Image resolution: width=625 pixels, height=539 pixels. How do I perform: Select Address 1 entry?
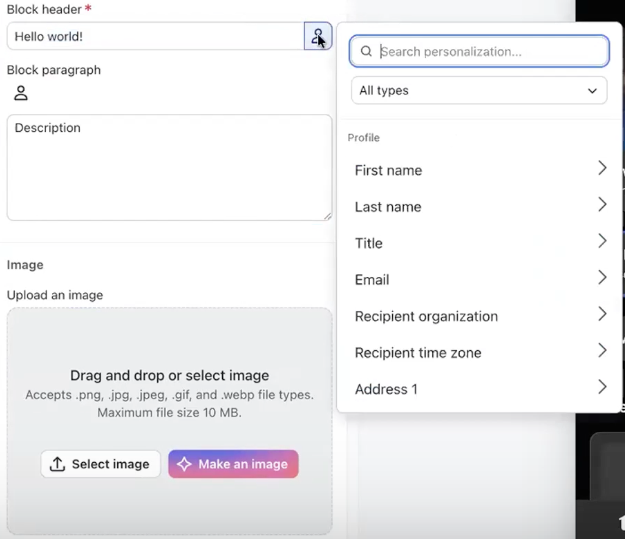tap(479, 389)
